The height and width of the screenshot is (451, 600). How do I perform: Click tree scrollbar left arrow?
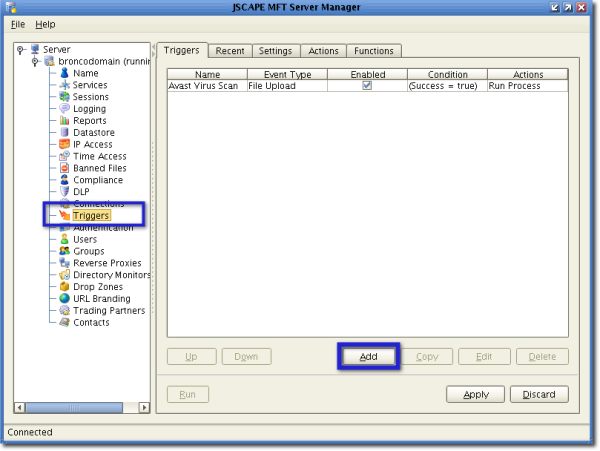click(20, 408)
